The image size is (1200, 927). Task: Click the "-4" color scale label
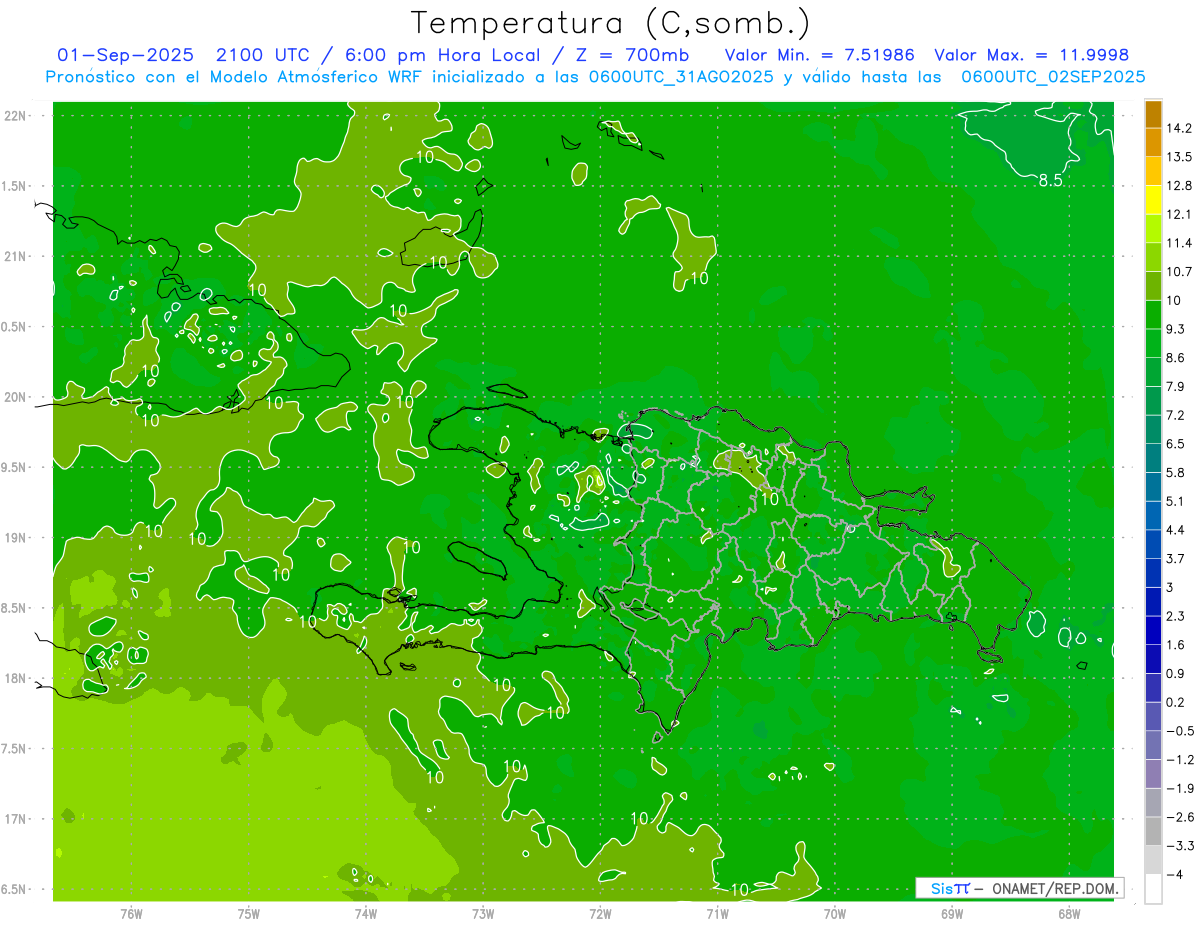click(x=1174, y=874)
